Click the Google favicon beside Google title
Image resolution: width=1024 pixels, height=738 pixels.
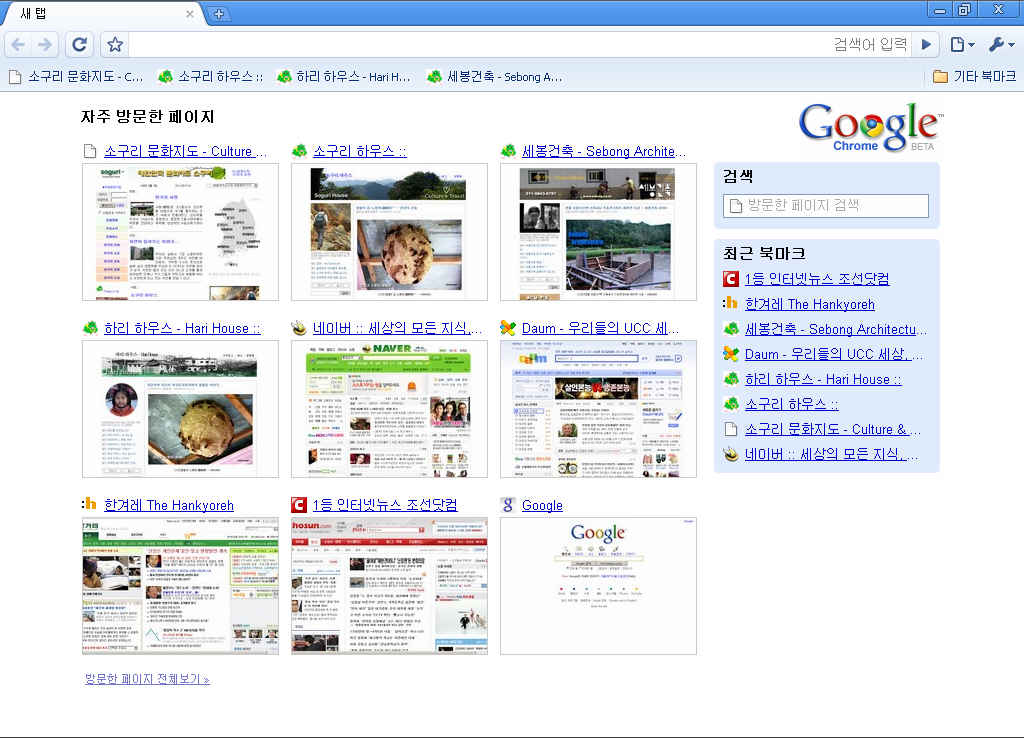tap(508, 505)
